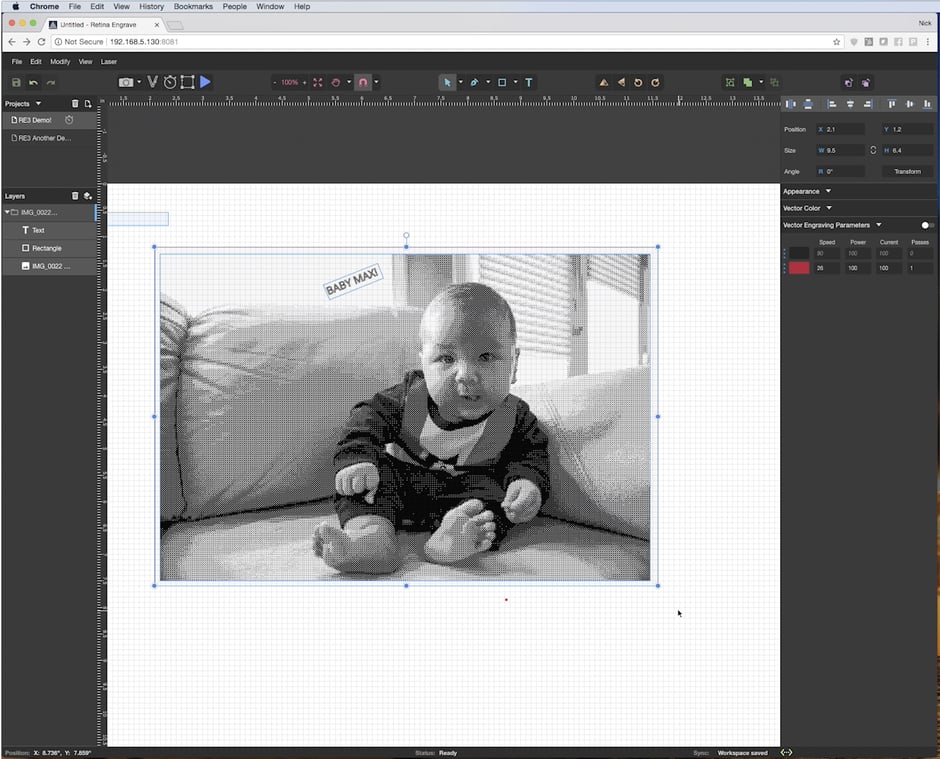This screenshot has height=759, width=940.
Task: Click the zoom to fit icon
Action: click(x=318, y=82)
